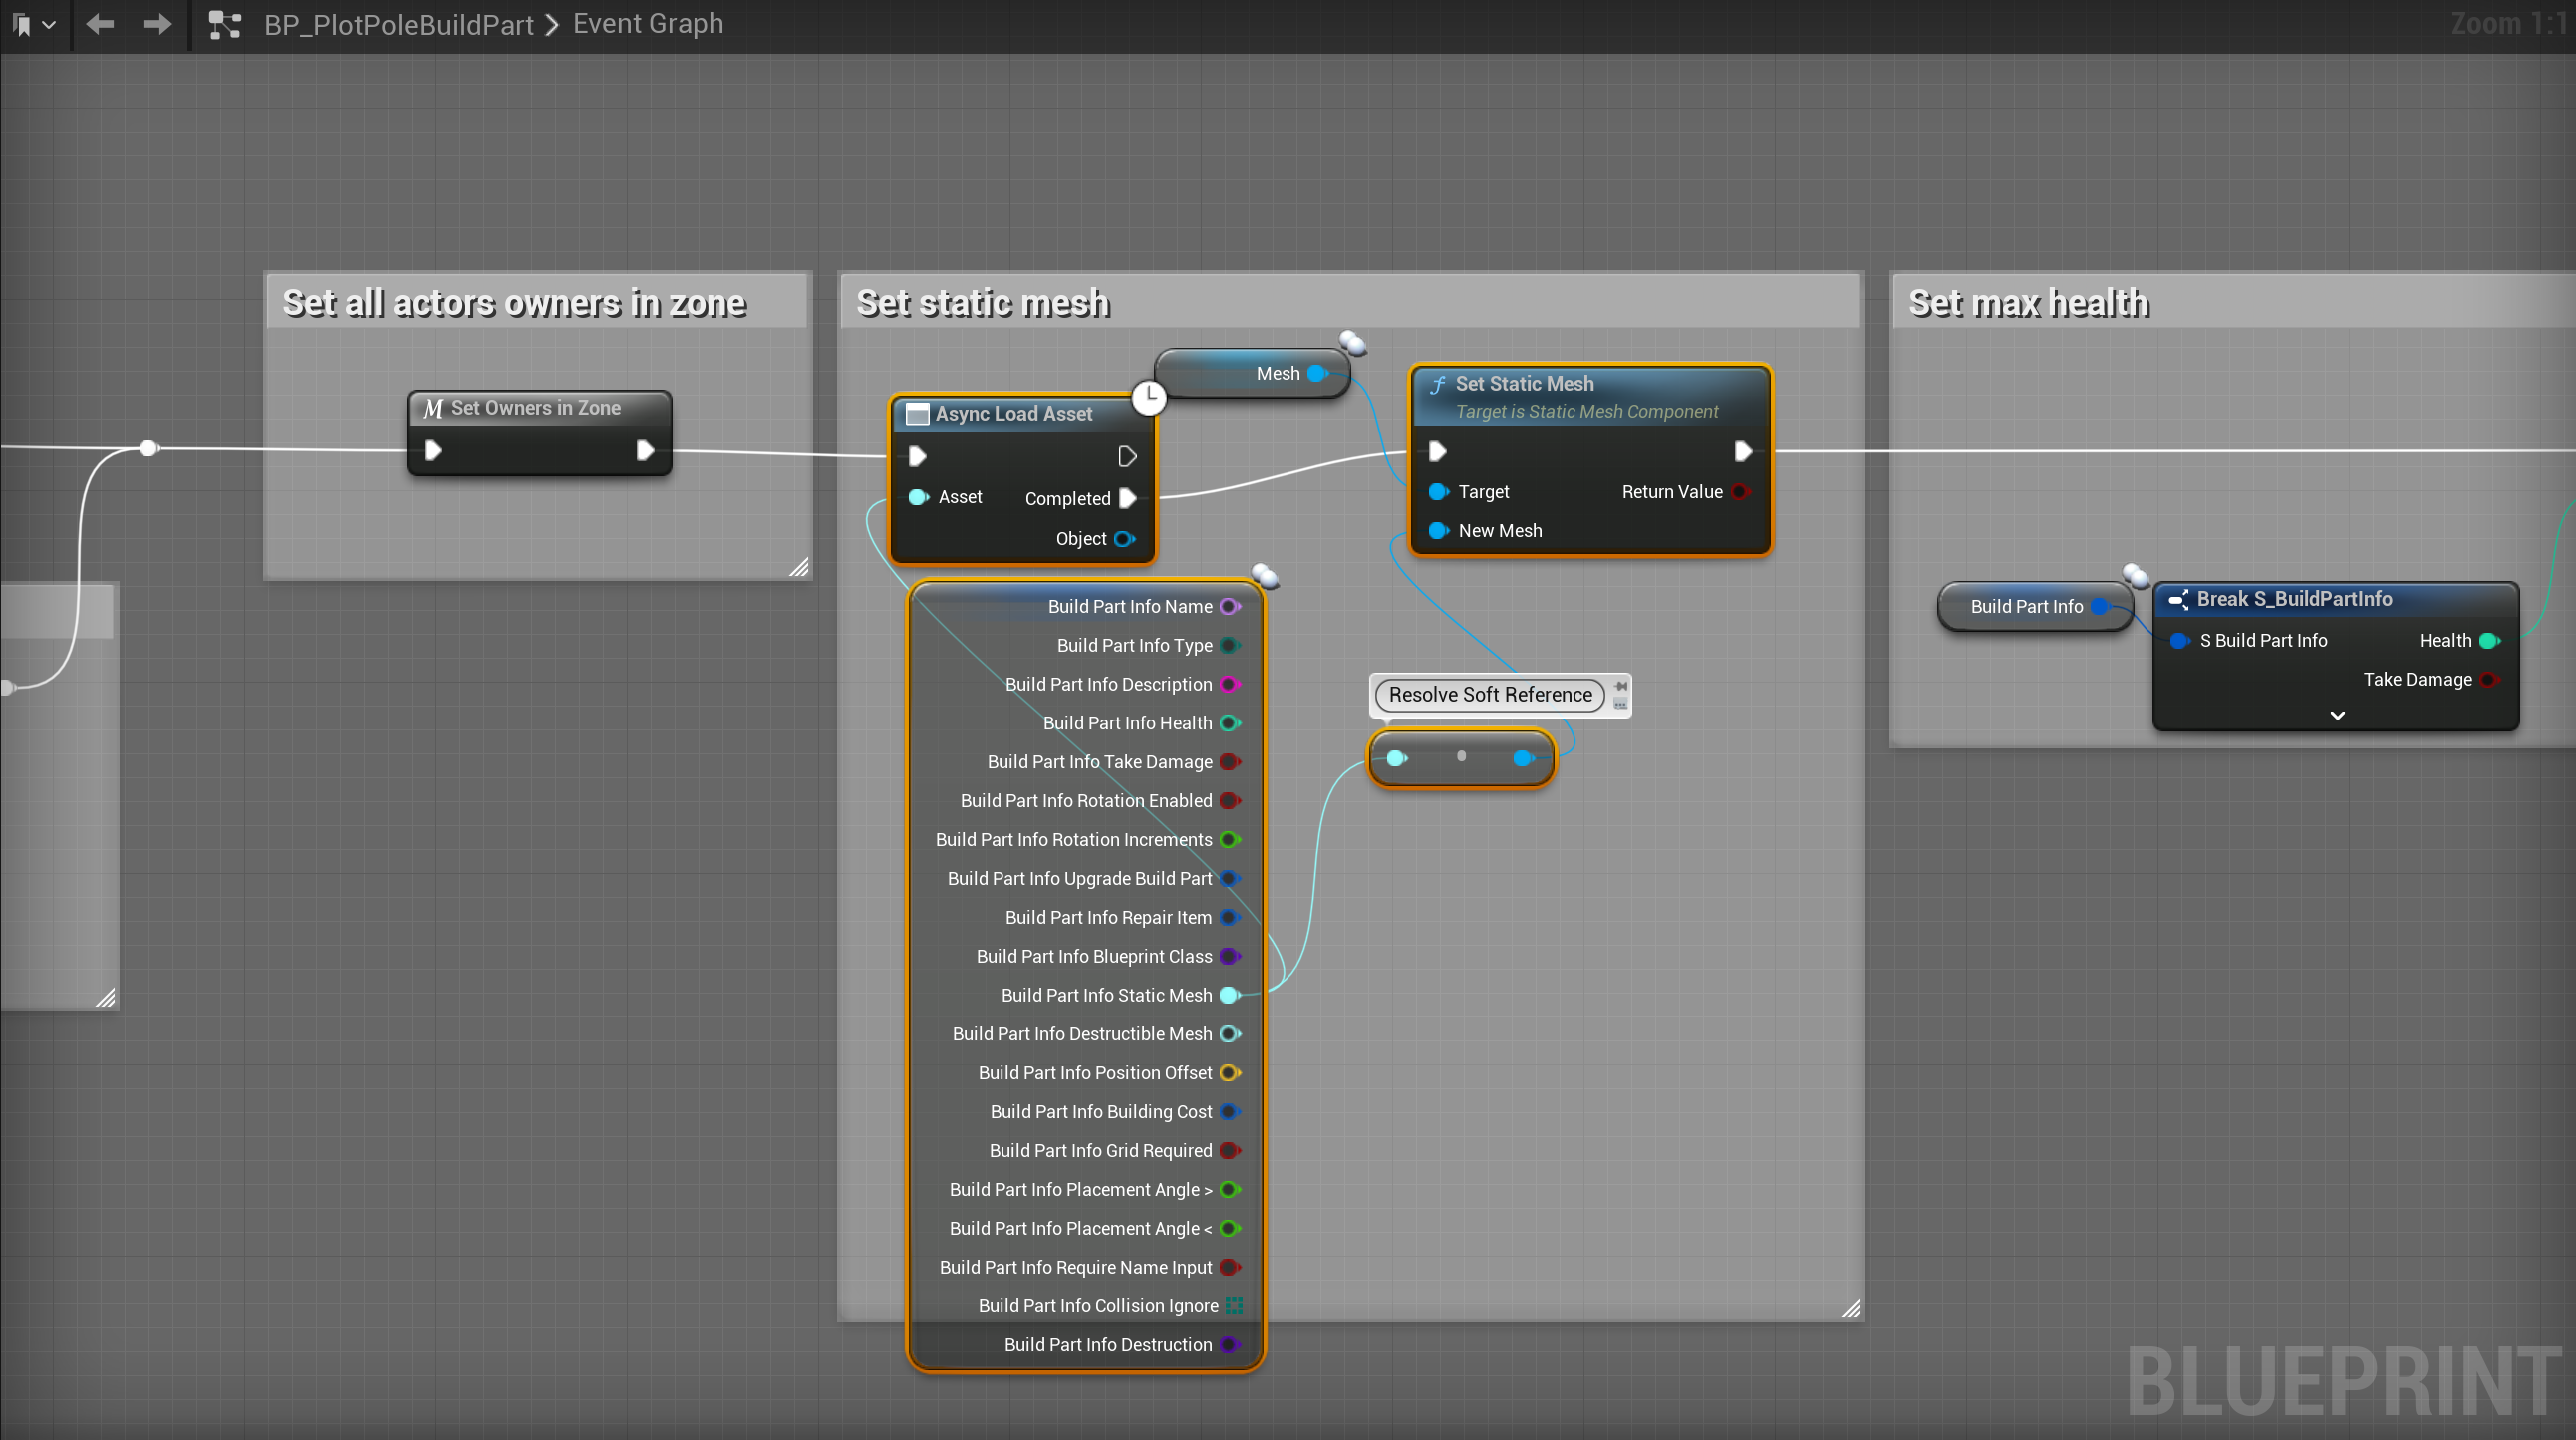Screen dimensions: 2576x1440
Task: Click the Completed exec pin on Async Load Asset
Action: (x=1127, y=498)
